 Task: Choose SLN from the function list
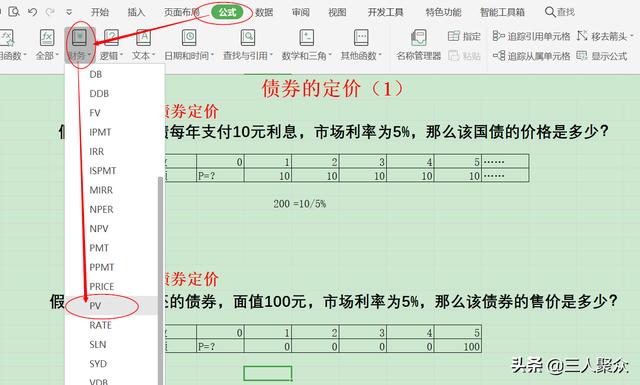pos(111,344)
